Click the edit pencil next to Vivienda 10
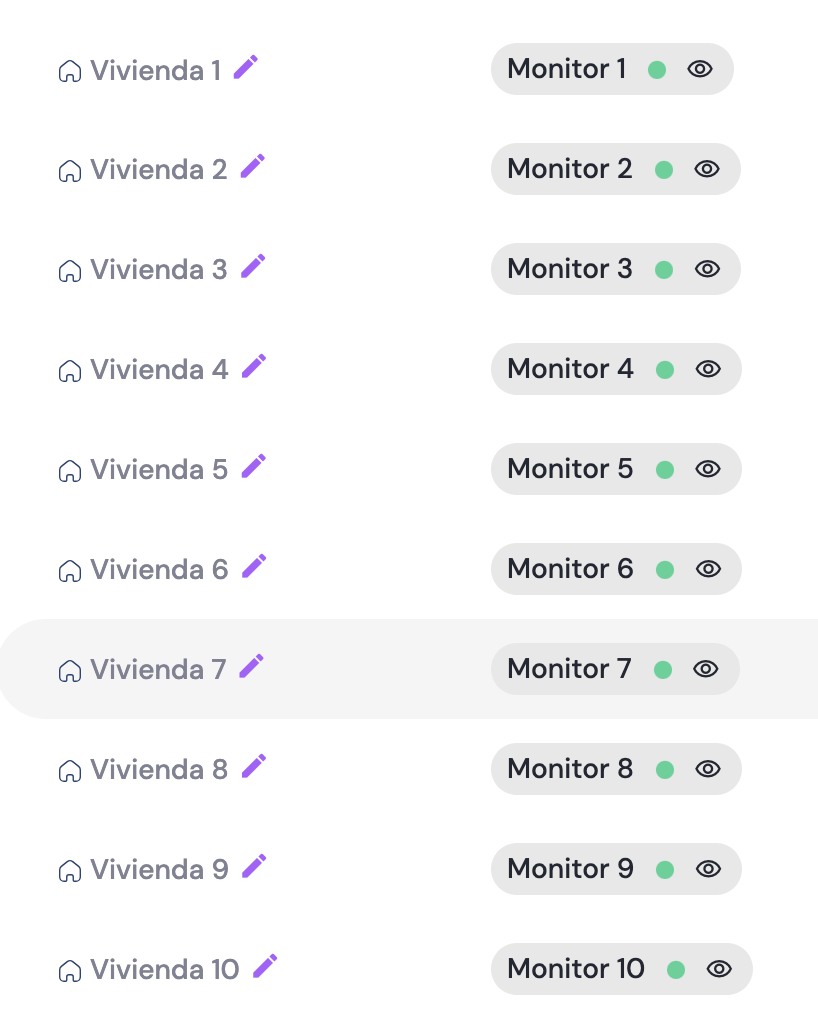Screen dimensions: 818x1014 (265, 967)
